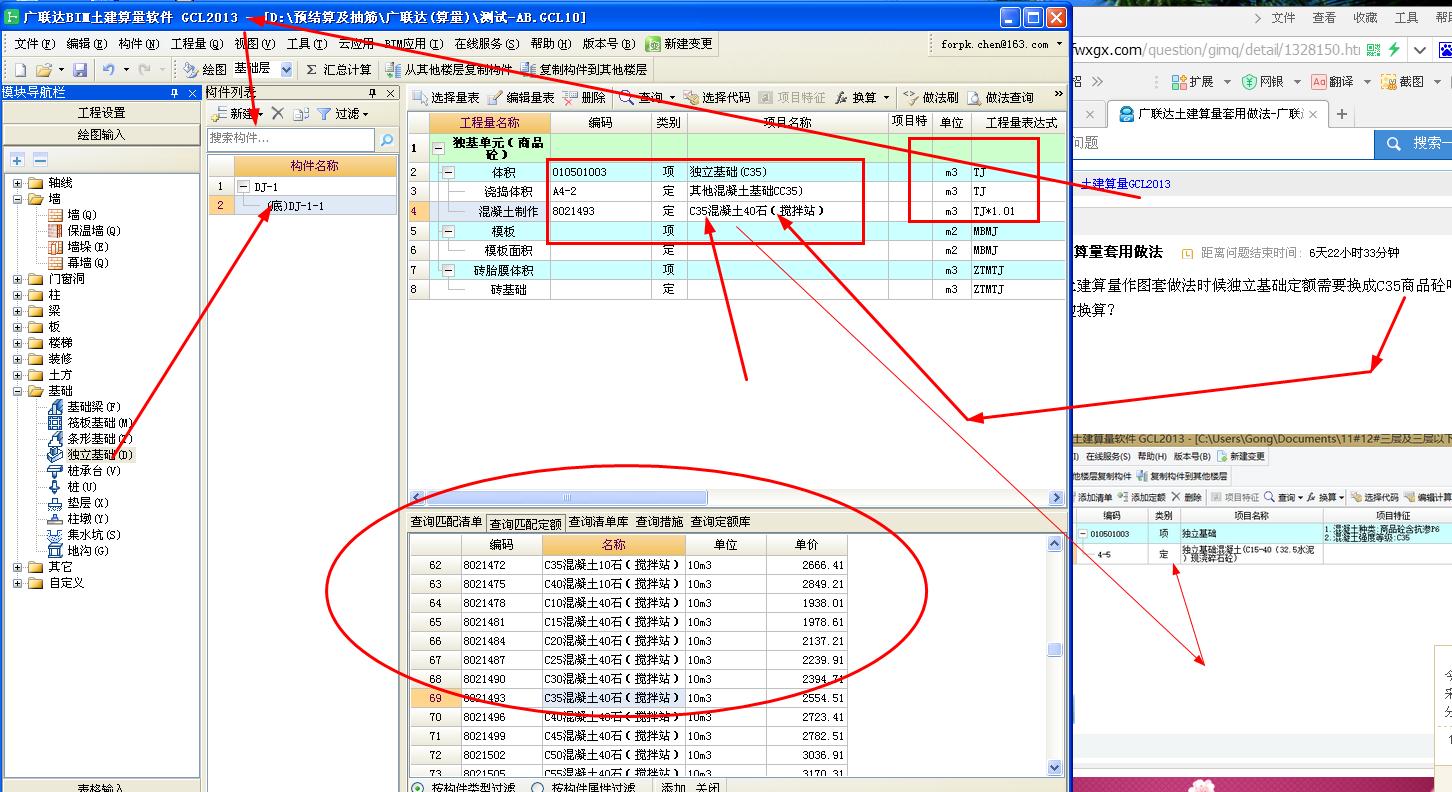The width and height of the screenshot is (1452, 792).
Task: Select 筏板基础(M) in navigation tree
Action: (89, 423)
